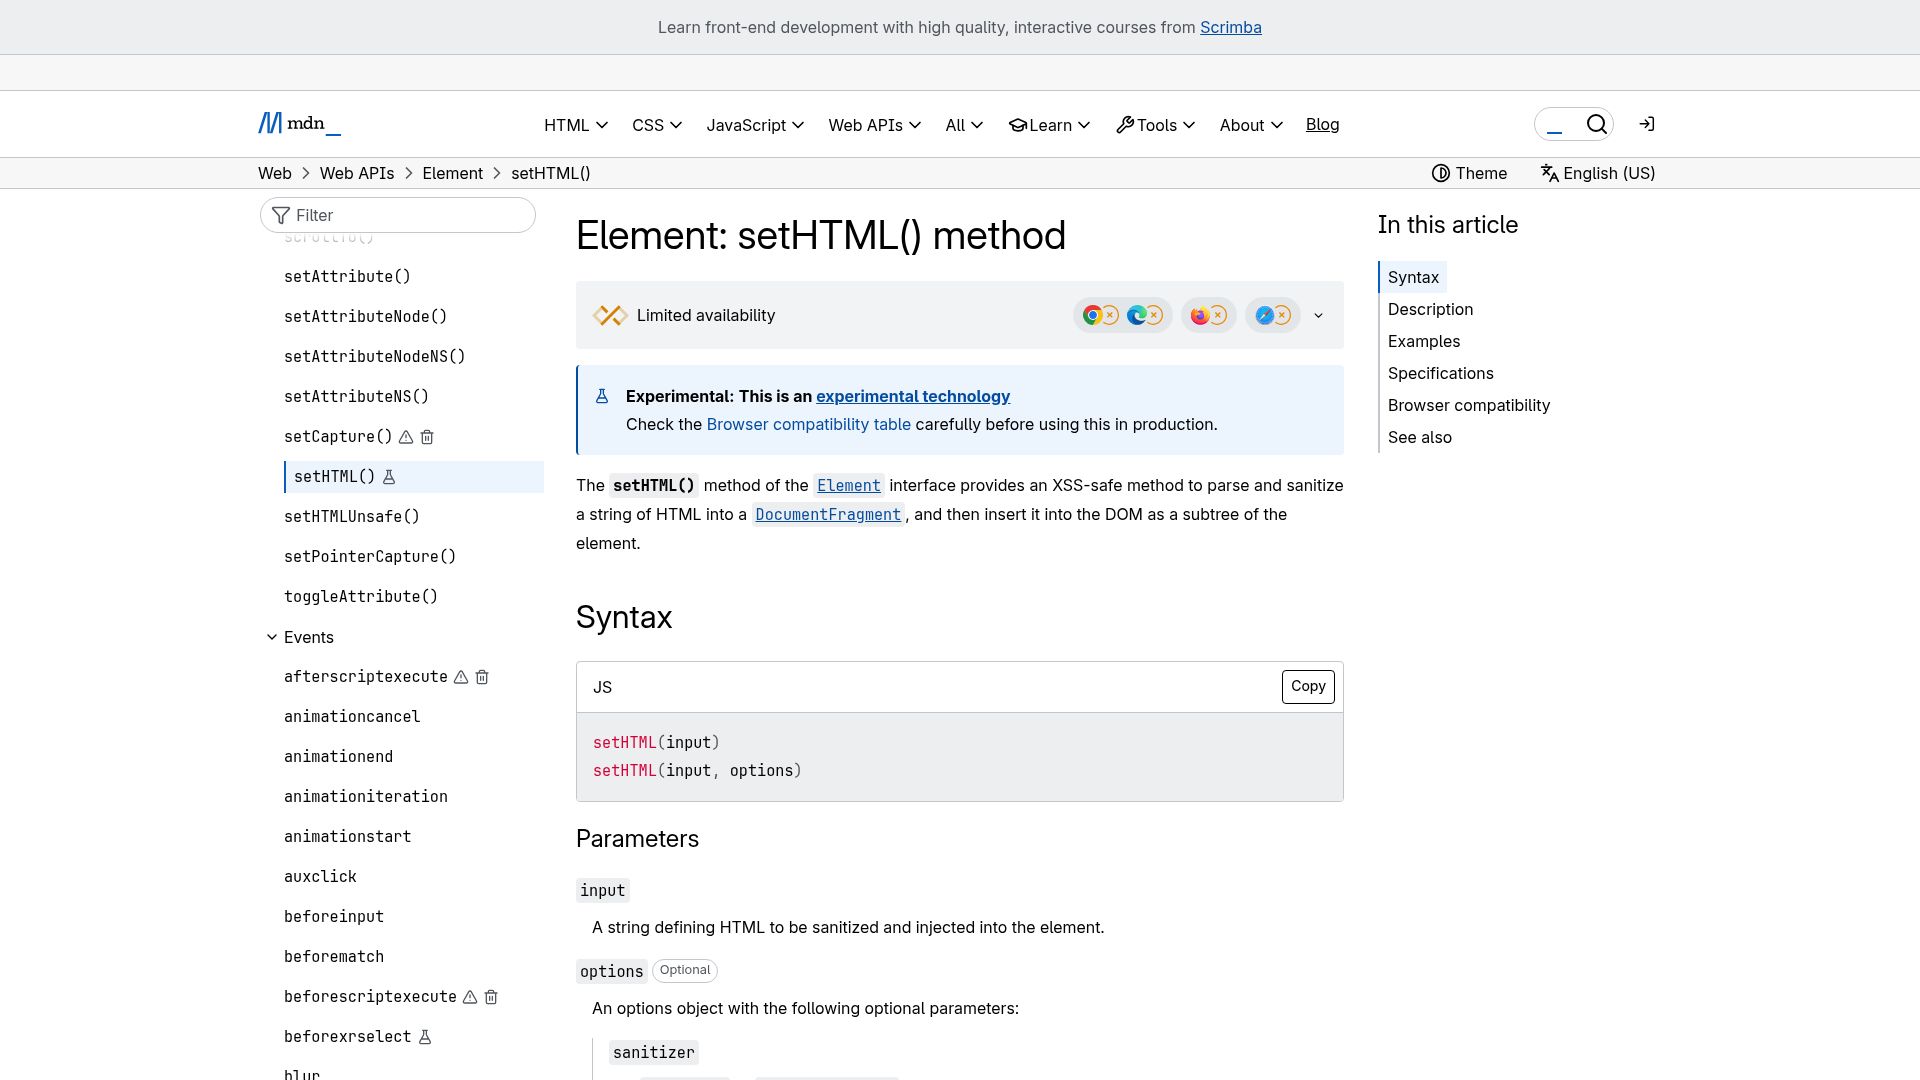Open the Browser compatibility table link
Screen dimensions: 1920x1080
pos(808,424)
